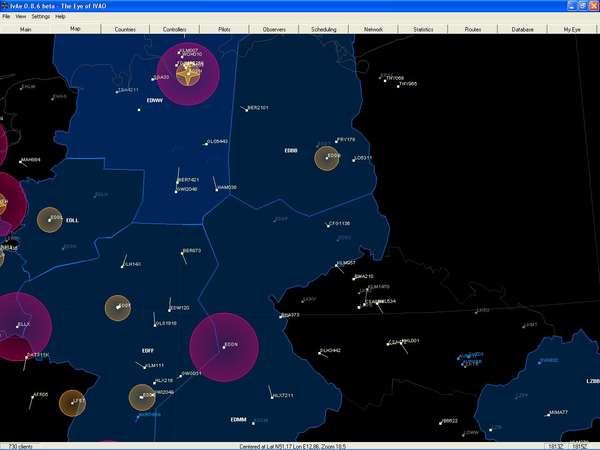Select aircraft HLX216 on the map
The height and width of the screenshot is (450, 600).
[163, 381]
